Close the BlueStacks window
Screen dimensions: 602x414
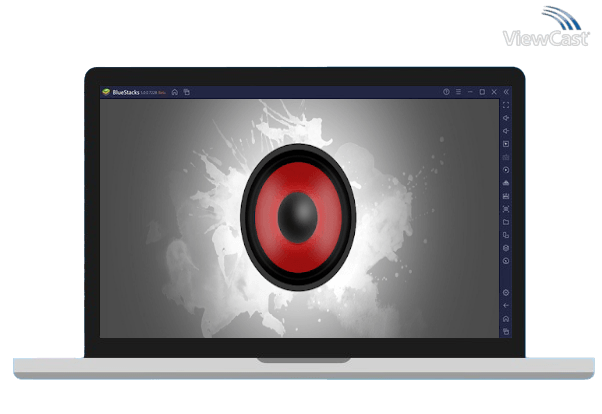(x=494, y=92)
